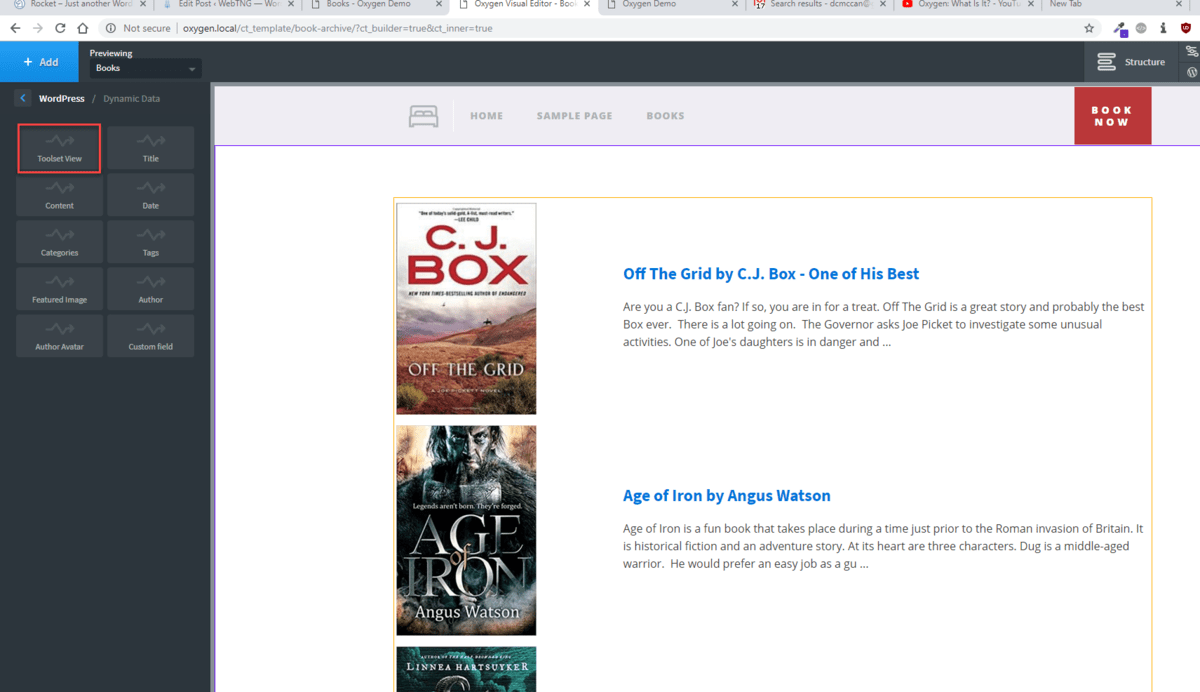Add the Title dynamic data element
This screenshot has height=692, width=1200.
coord(150,148)
